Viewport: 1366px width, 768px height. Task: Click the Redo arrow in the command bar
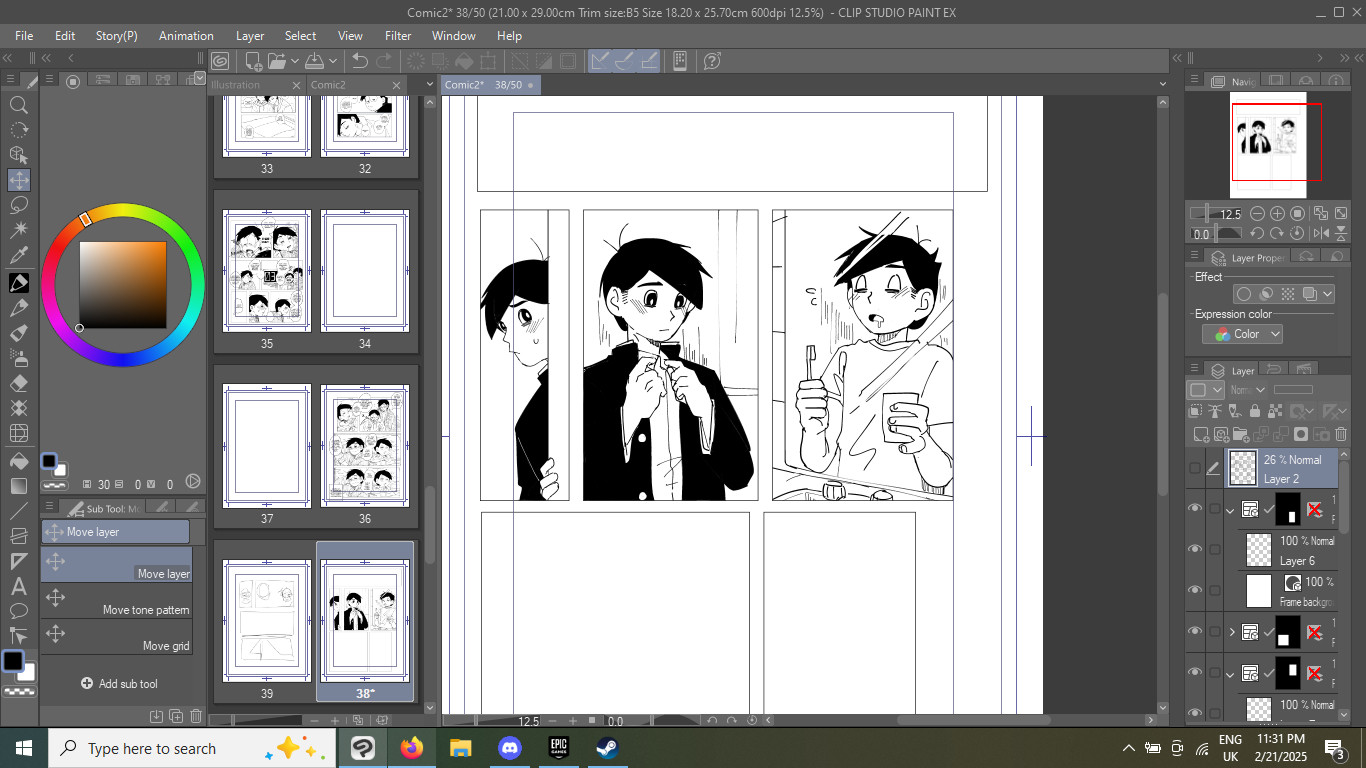point(384,61)
